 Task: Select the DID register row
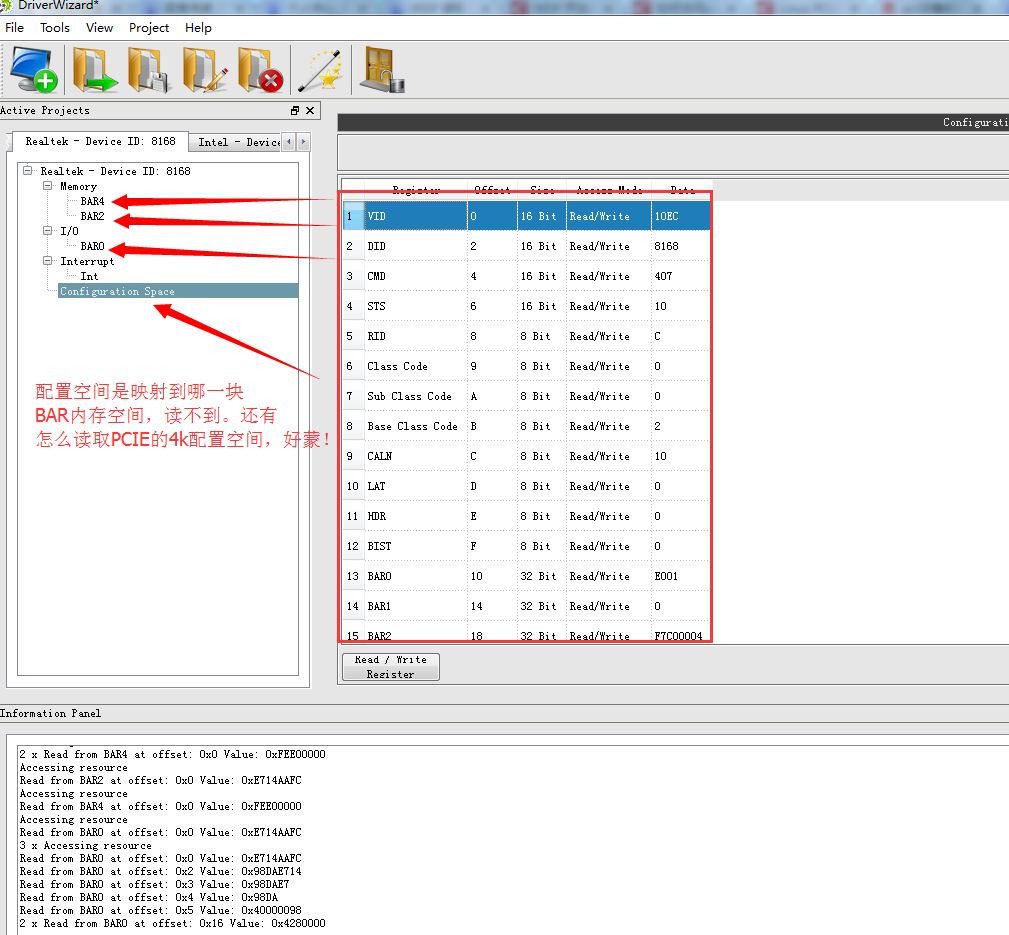pos(526,246)
